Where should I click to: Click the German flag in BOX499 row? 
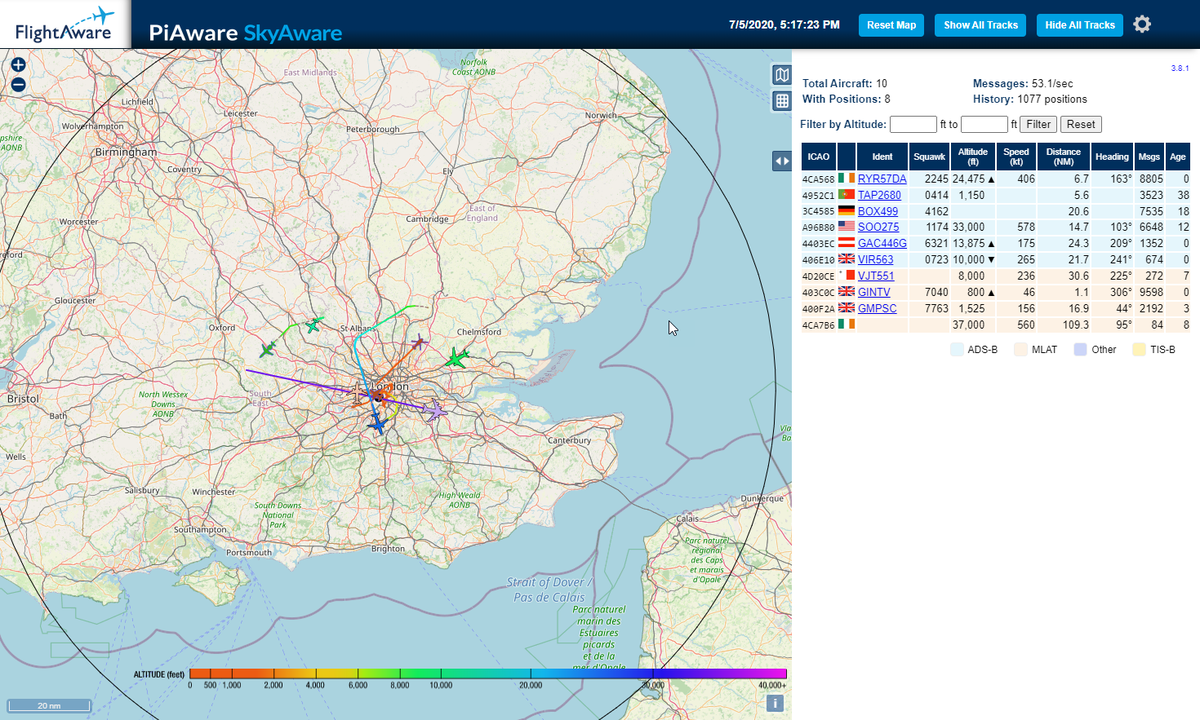point(846,211)
